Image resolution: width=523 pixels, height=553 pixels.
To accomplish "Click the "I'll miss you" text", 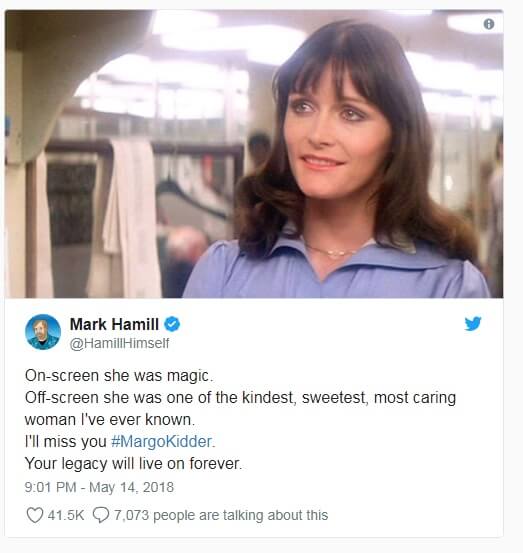I will [x=66, y=442].
